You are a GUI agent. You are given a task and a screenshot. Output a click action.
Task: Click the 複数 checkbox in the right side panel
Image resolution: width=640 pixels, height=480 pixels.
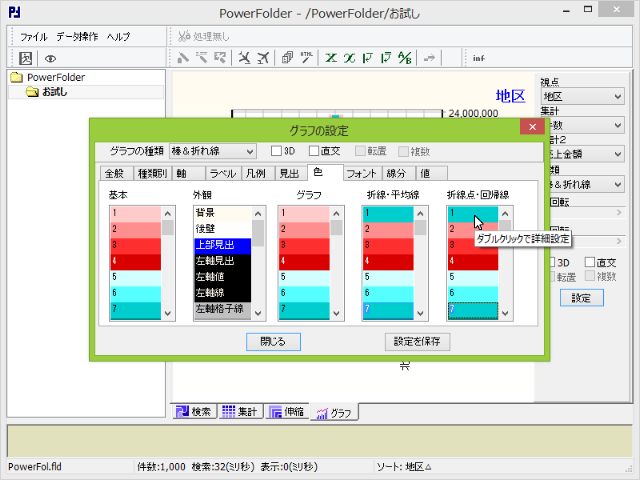[x=590, y=276]
